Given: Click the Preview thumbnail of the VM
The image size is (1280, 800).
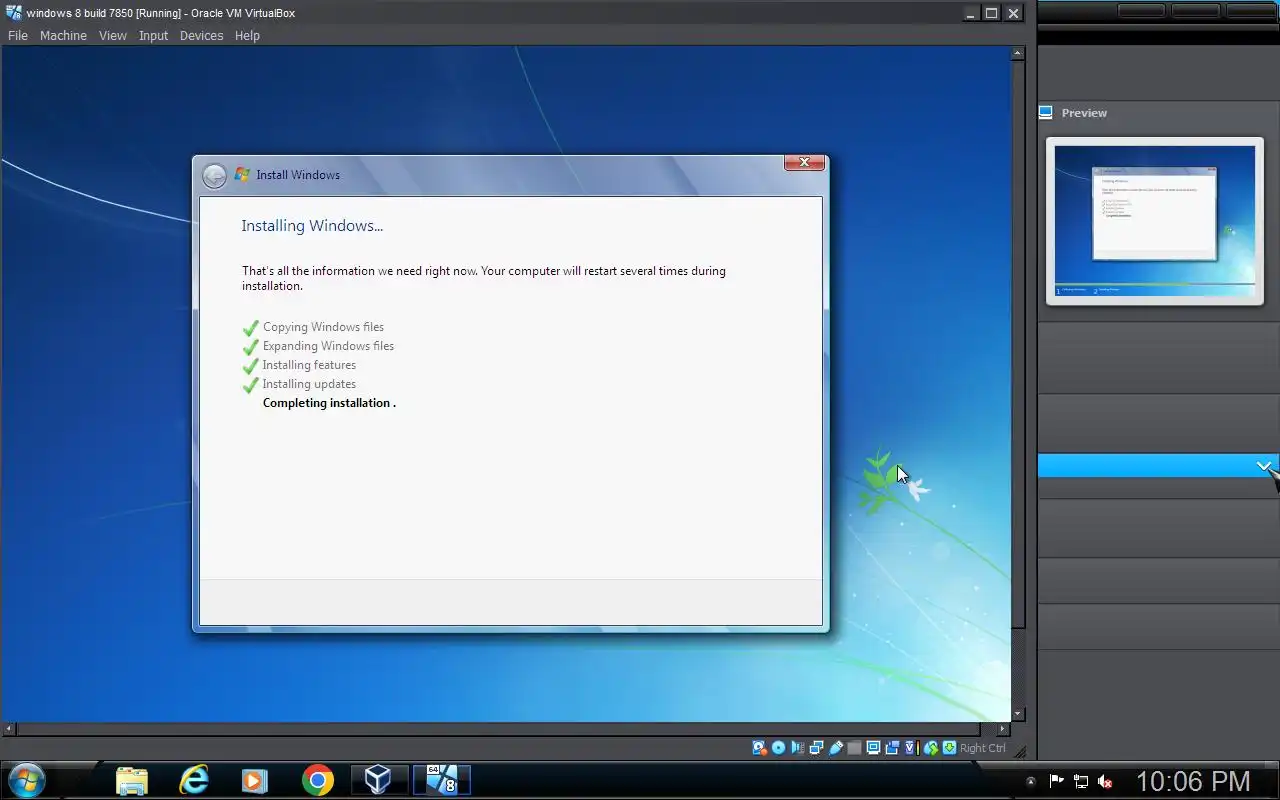Looking at the screenshot, I should tap(1155, 221).
